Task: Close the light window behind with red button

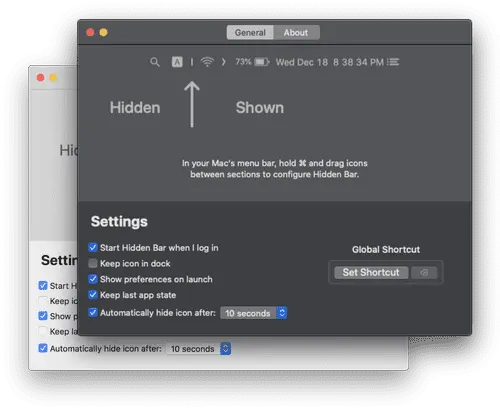Action: [x=40, y=78]
